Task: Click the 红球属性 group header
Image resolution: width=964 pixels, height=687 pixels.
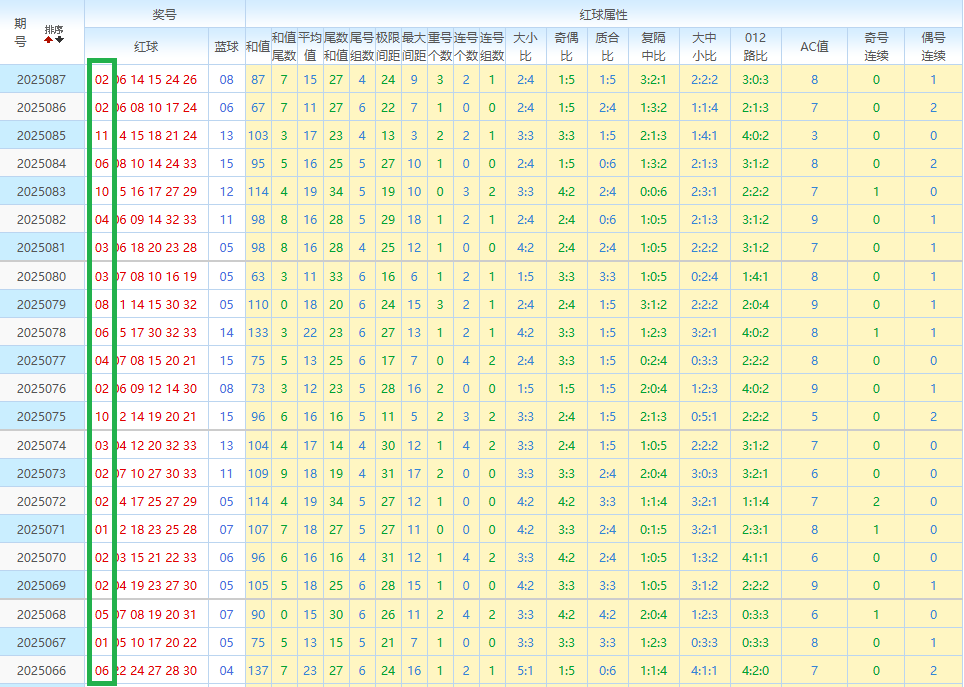Action: point(603,14)
